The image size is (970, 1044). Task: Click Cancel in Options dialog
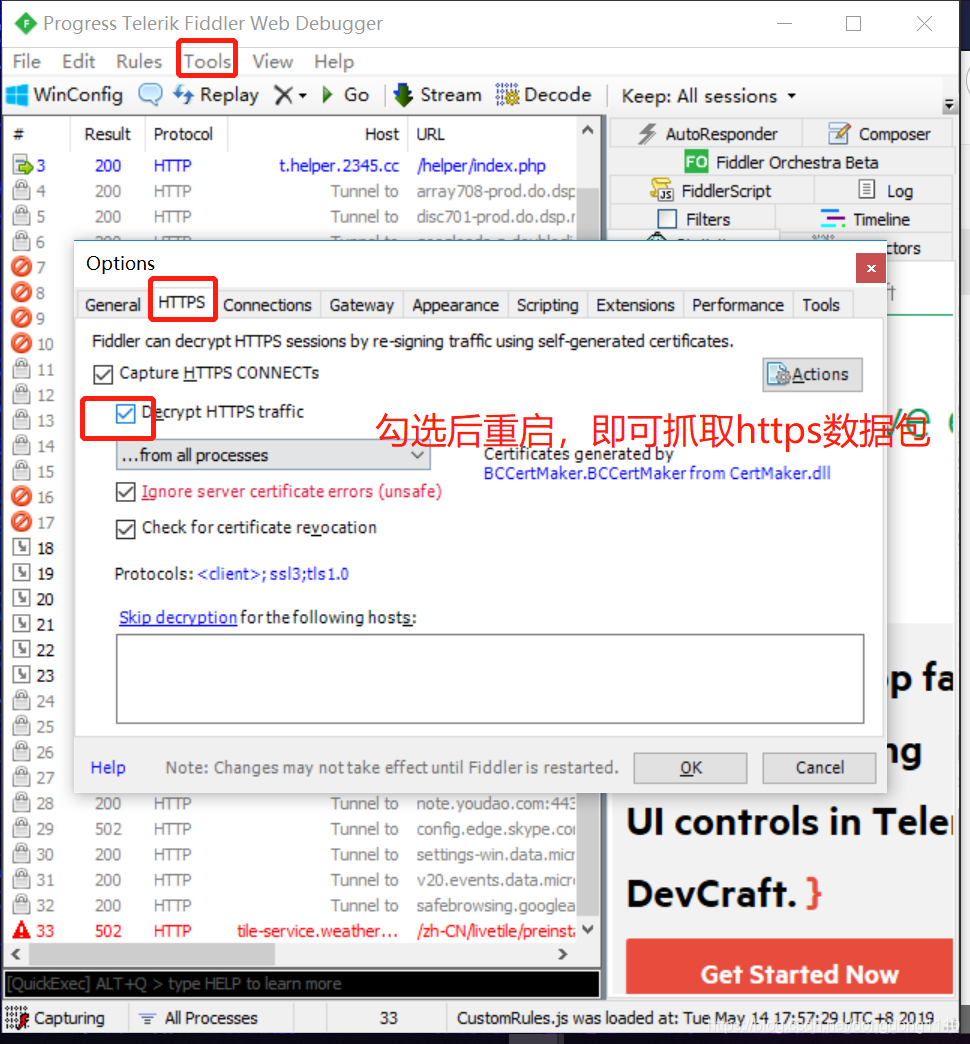[820, 768]
